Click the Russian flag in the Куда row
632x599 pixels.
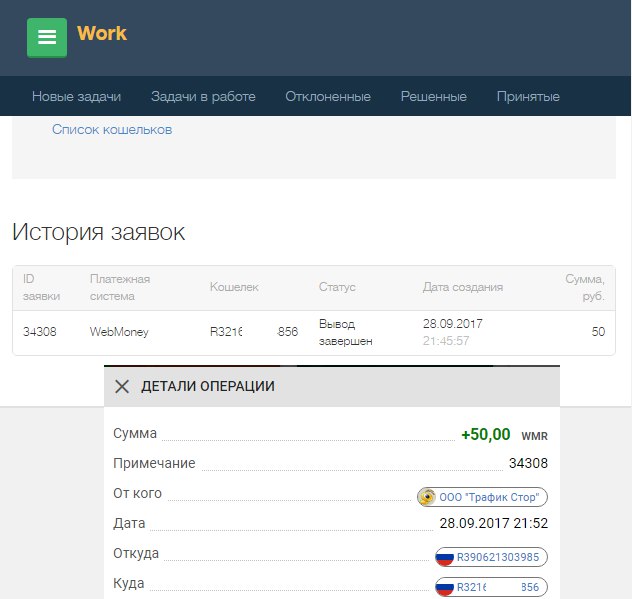pyautogui.click(x=445, y=588)
